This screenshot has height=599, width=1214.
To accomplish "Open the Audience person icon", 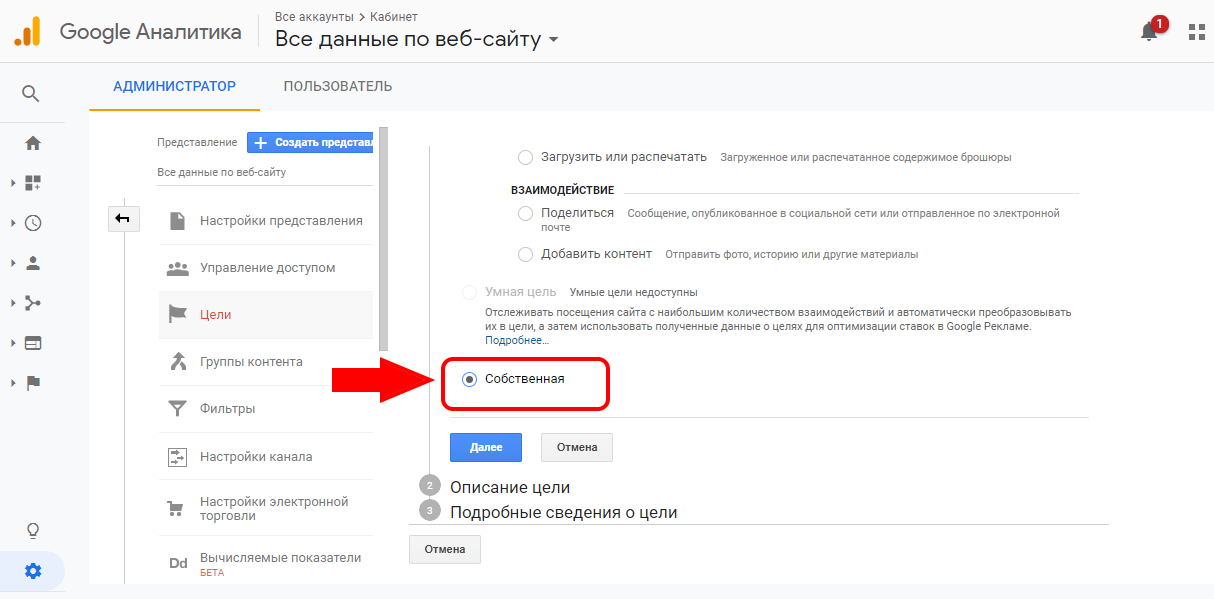I will tap(33, 263).
